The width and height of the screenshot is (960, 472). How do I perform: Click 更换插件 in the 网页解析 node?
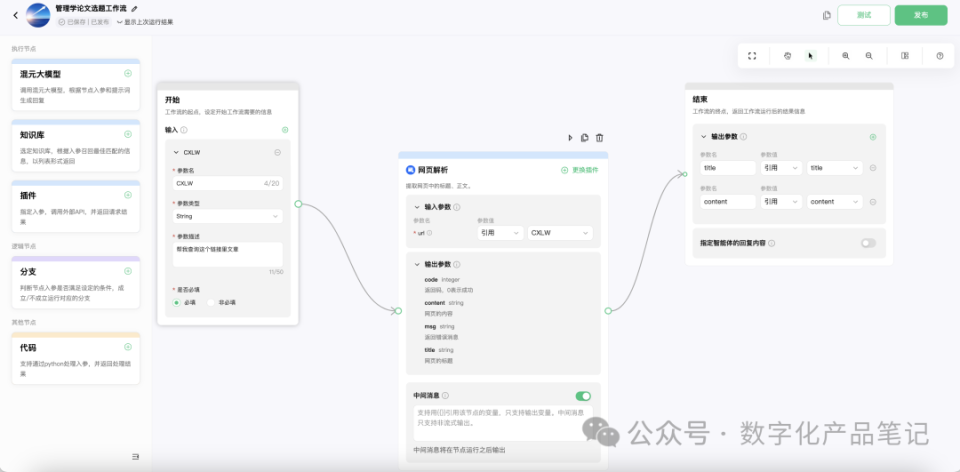580,170
